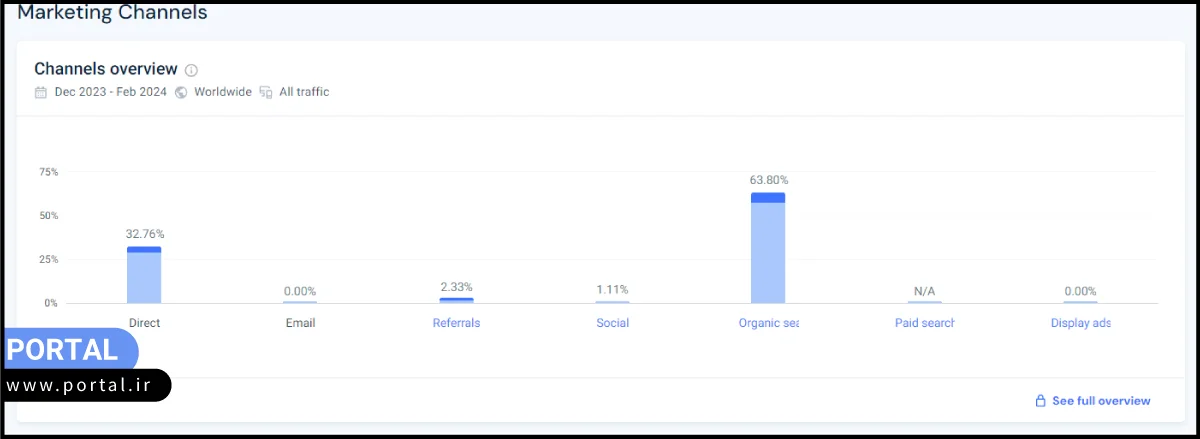1200x439 pixels.
Task: Open the Organic search channel link
Action: pyautogui.click(x=768, y=323)
